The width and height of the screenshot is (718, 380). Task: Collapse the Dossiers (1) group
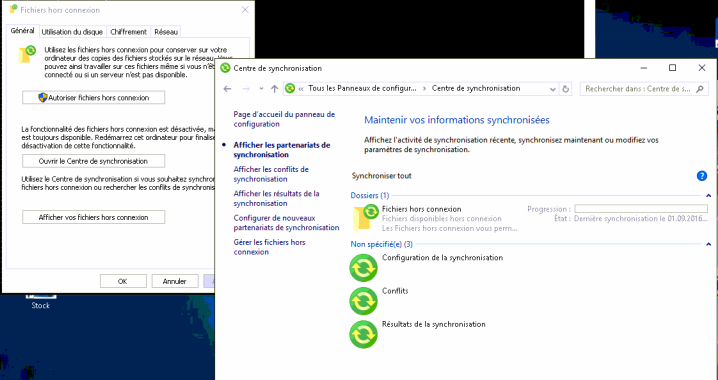pos(708,195)
